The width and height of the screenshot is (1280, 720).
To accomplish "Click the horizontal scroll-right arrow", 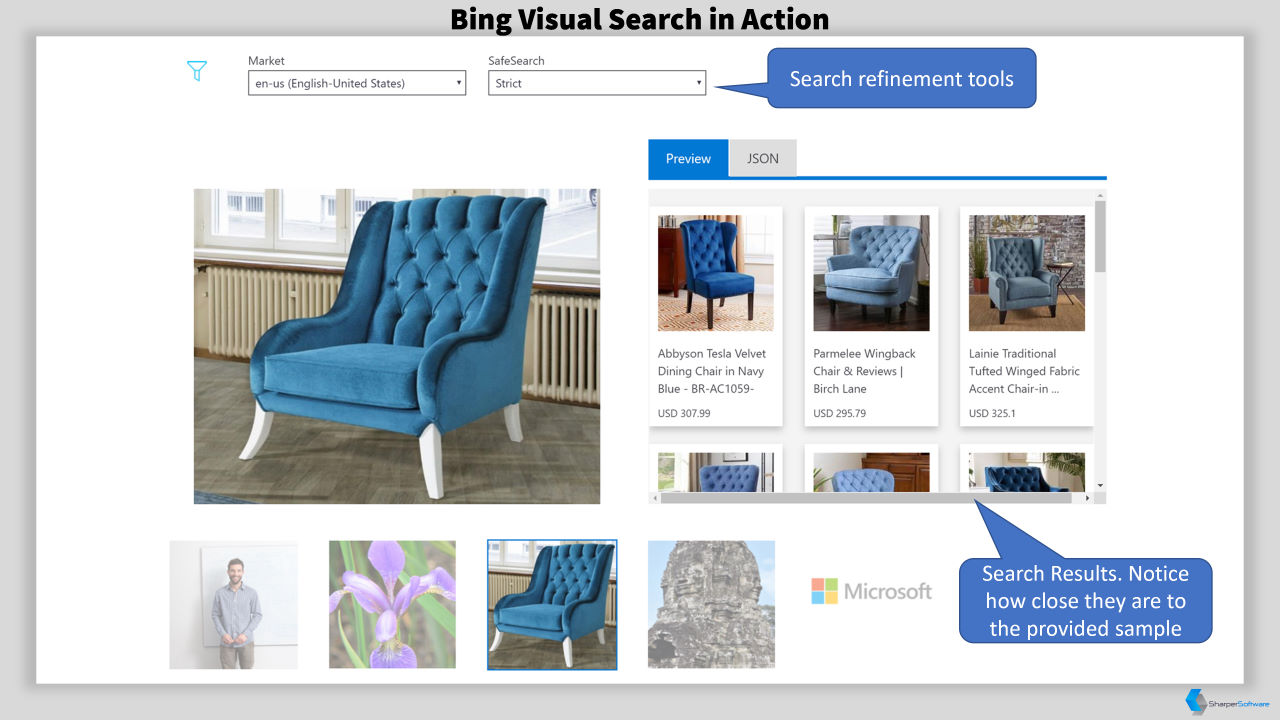I will coord(1088,498).
